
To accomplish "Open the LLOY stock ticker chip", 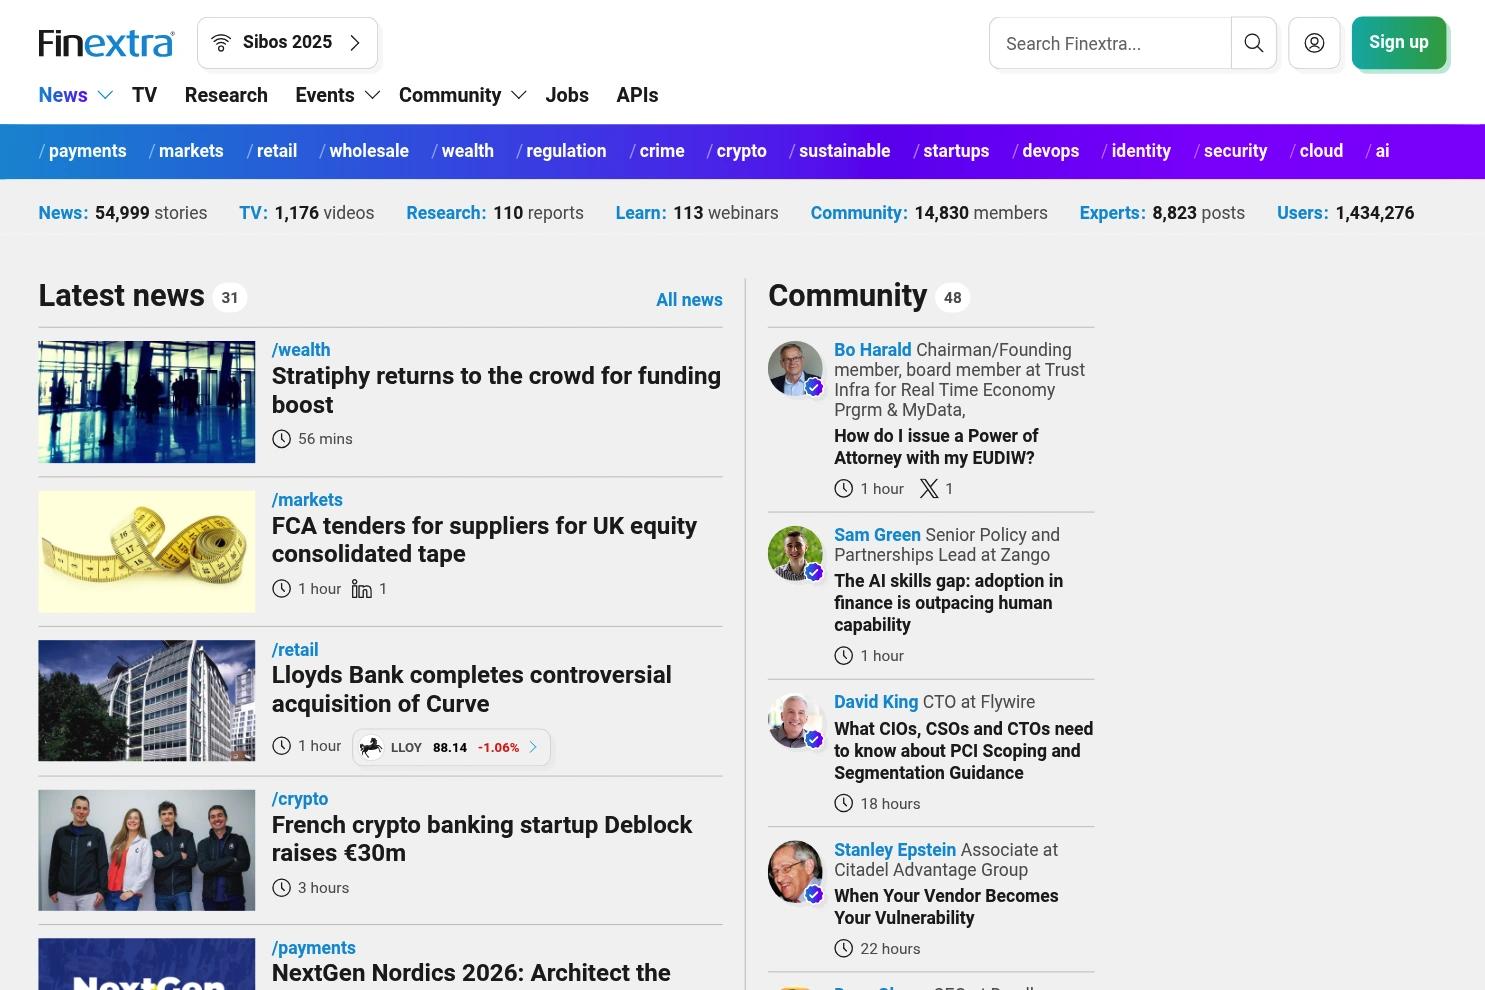I will [x=451, y=747].
